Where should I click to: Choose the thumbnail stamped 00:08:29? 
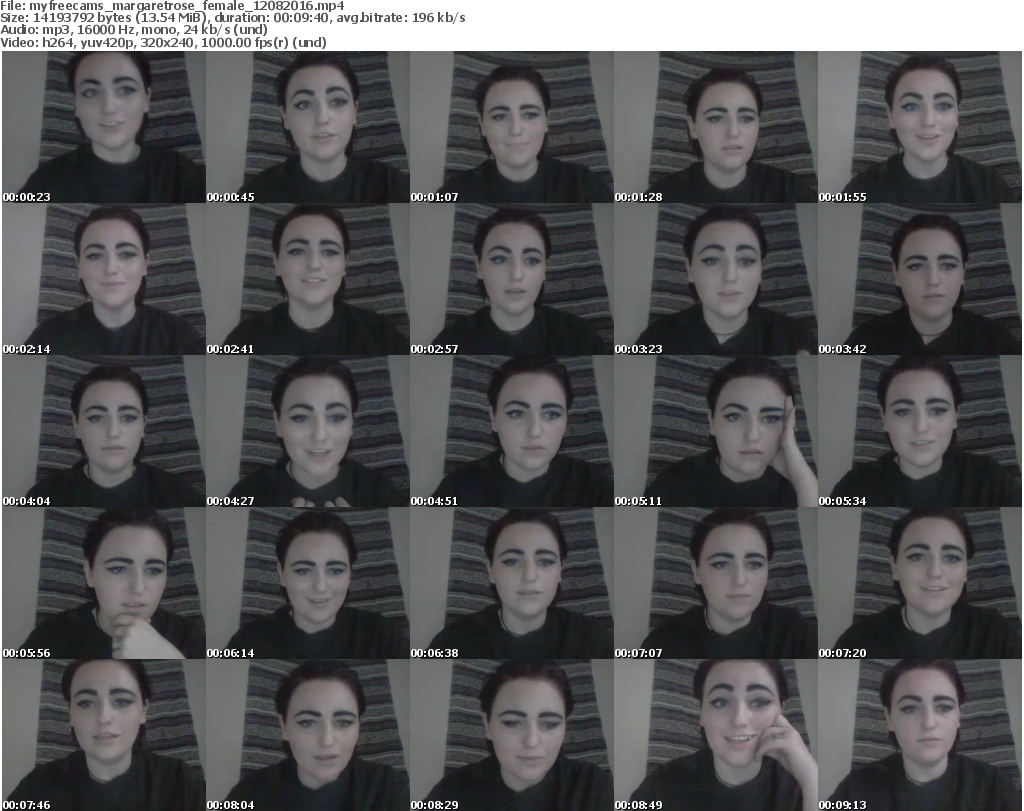pos(511,735)
